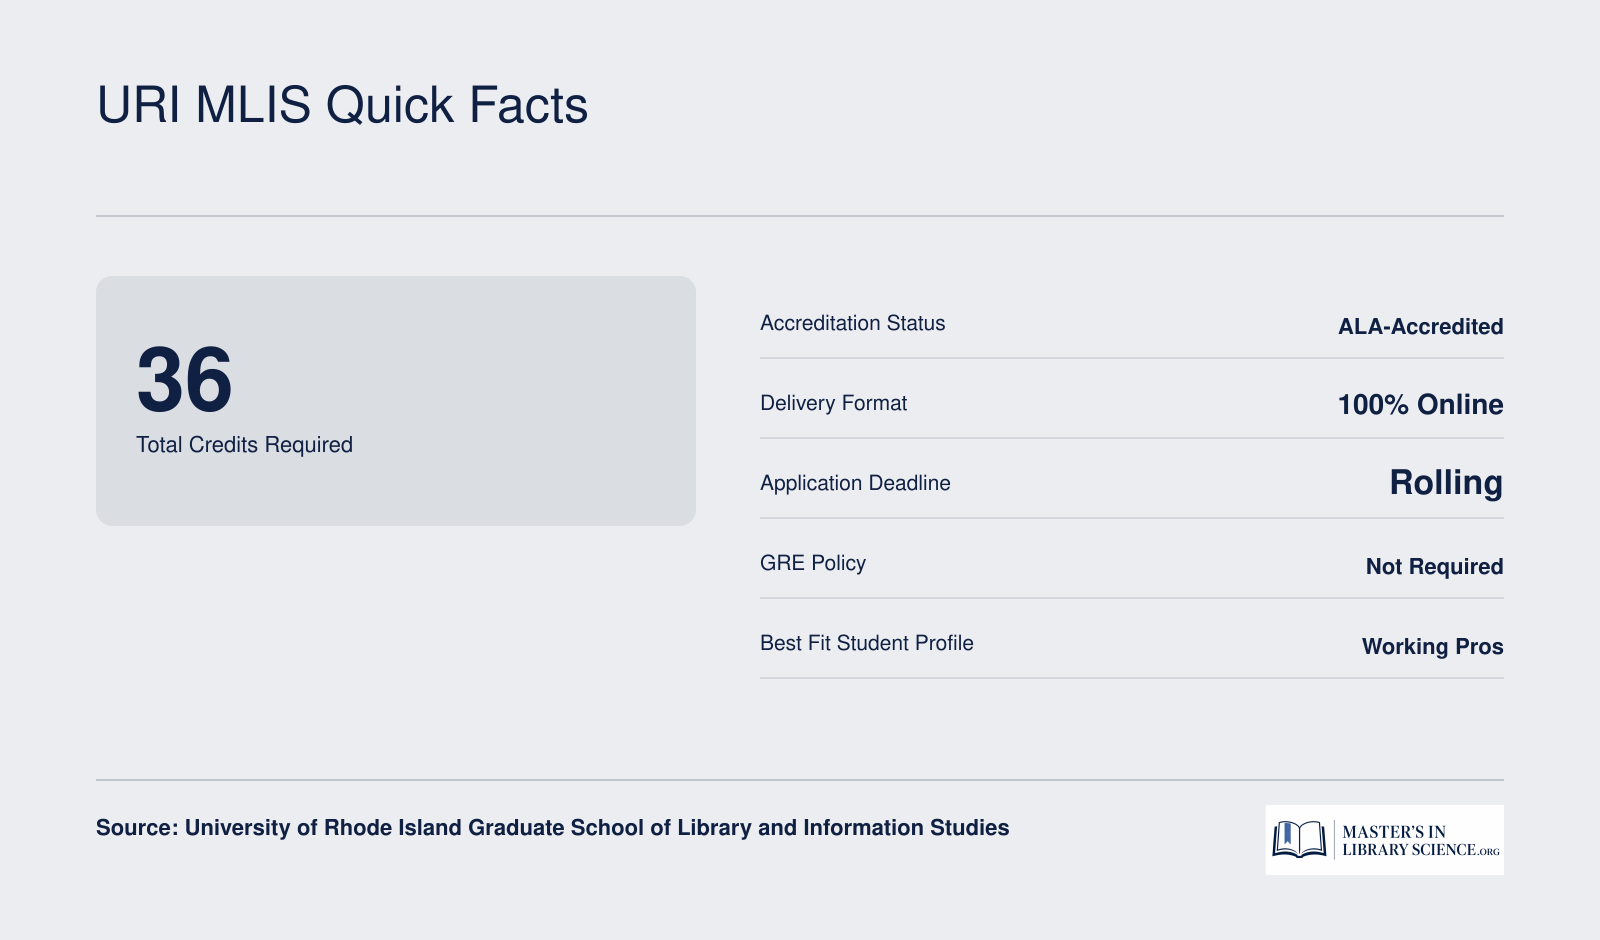Select the 'Not Required' value
Image resolution: width=1600 pixels, height=940 pixels.
[1434, 566]
